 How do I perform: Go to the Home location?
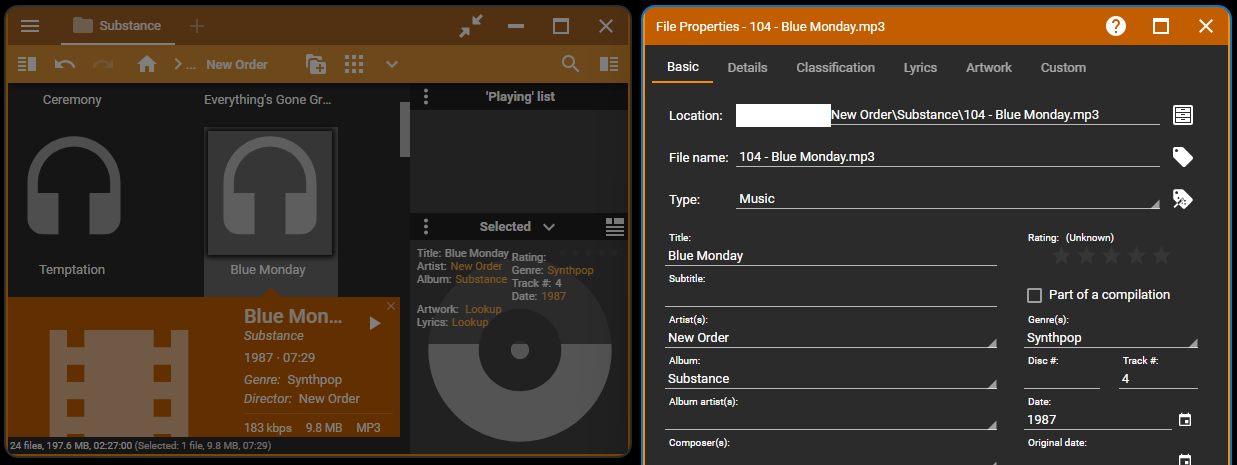click(x=147, y=64)
